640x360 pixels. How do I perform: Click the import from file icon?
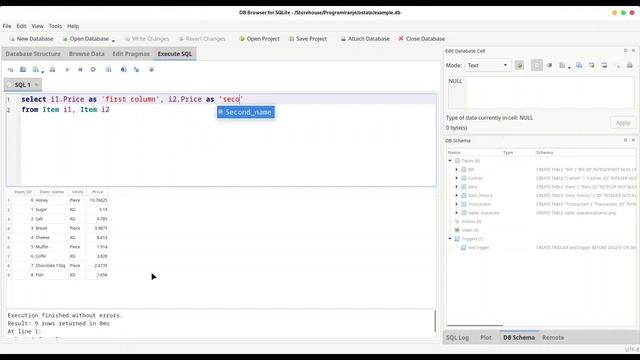coord(591,65)
